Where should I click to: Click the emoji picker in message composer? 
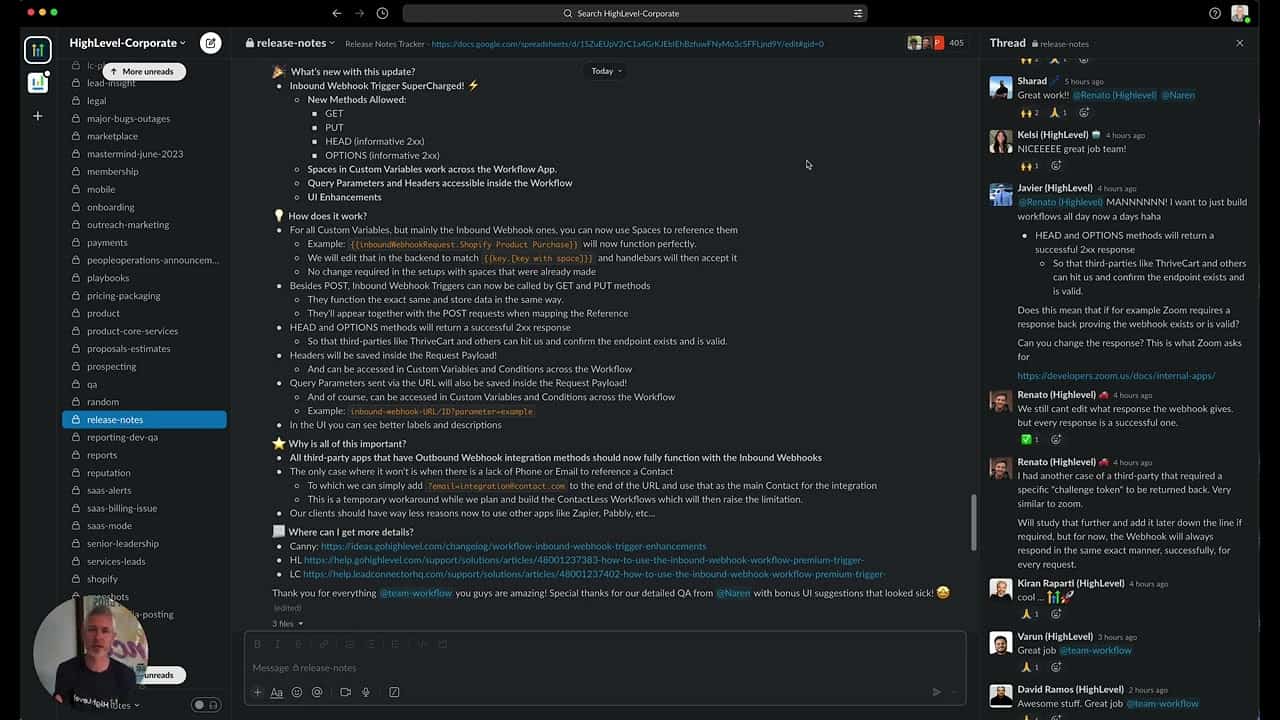pos(297,692)
